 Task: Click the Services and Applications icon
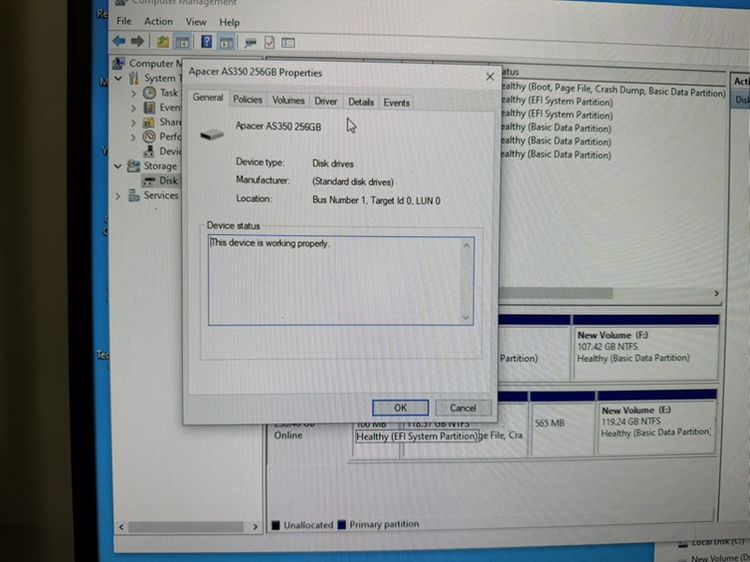(x=134, y=195)
